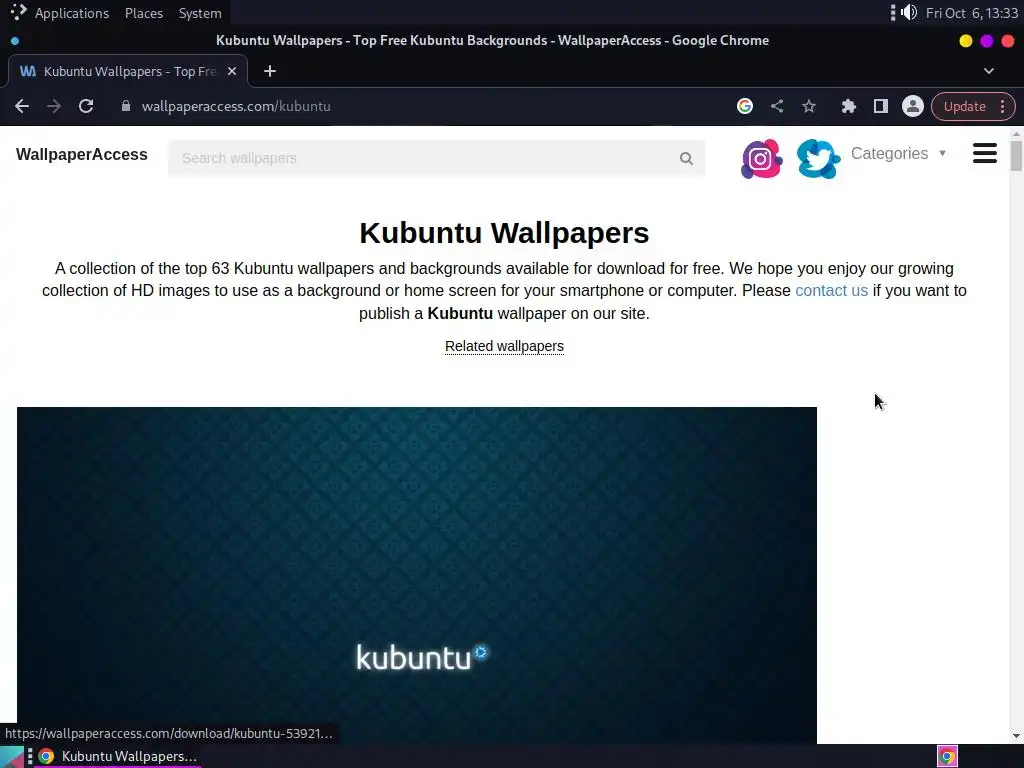
Task: Toggle Chrome side panel
Action: point(880,106)
